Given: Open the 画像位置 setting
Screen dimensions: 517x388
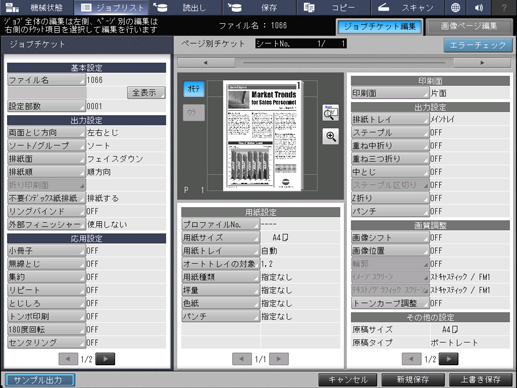Looking at the screenshot, I should click(x=390, y=251).
